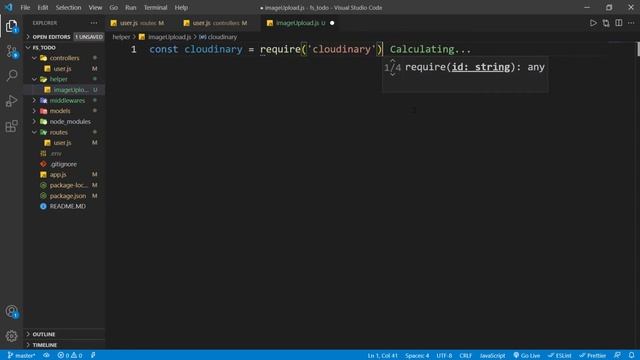Open Run and Debug view

pos(11,101)
